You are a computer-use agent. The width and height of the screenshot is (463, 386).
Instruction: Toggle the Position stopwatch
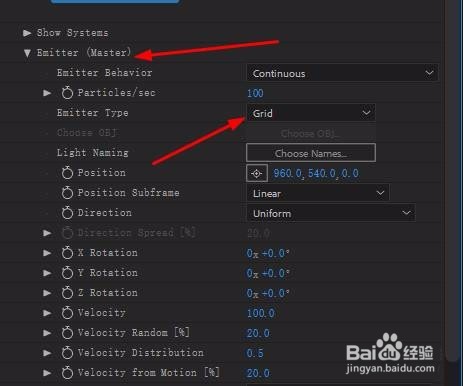tap(67, 173)
